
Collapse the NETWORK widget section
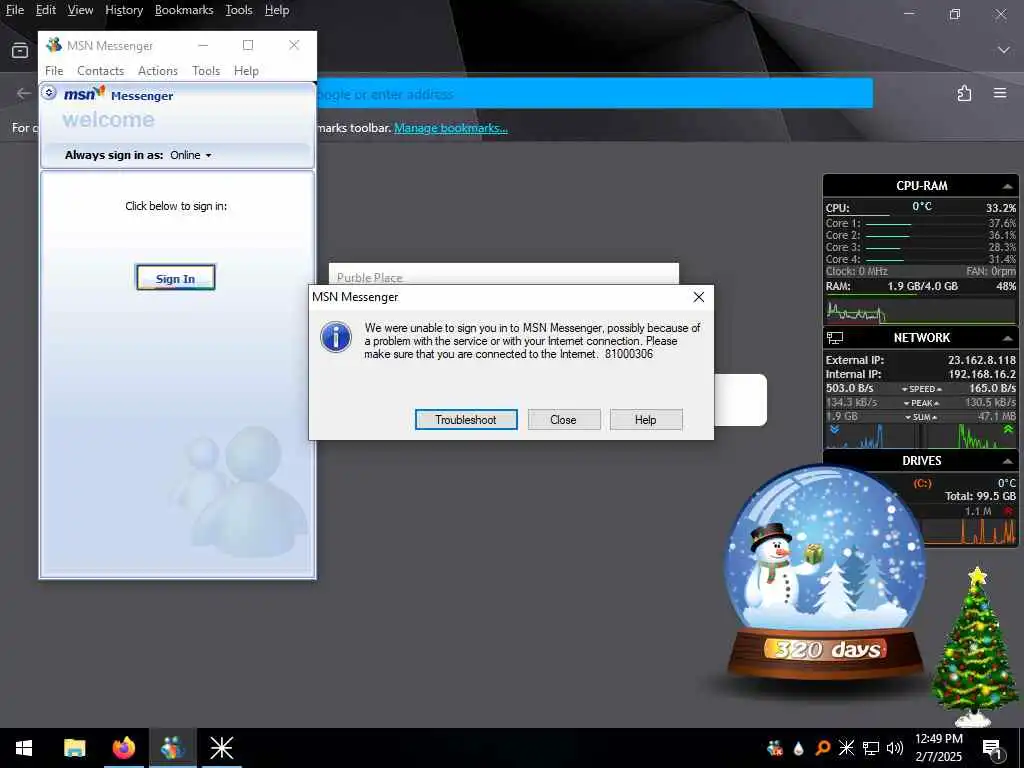[x=1007, y=338]
